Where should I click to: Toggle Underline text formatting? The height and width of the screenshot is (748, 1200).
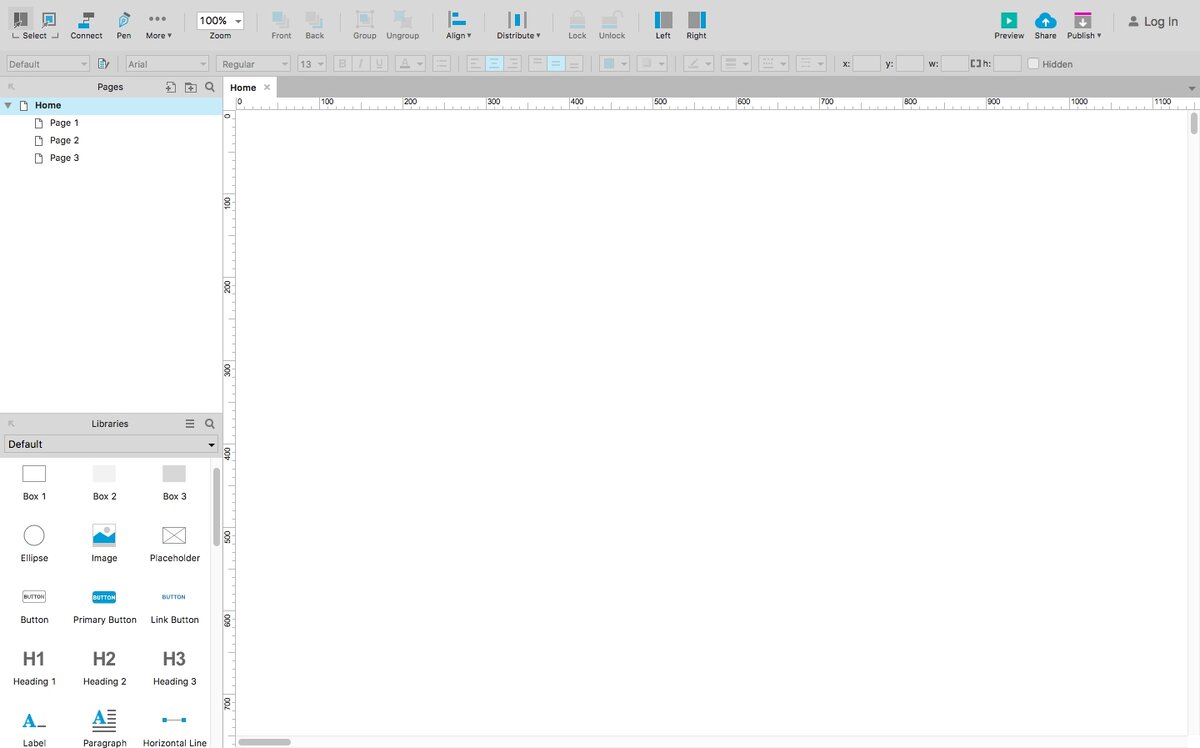coord(379,64)
